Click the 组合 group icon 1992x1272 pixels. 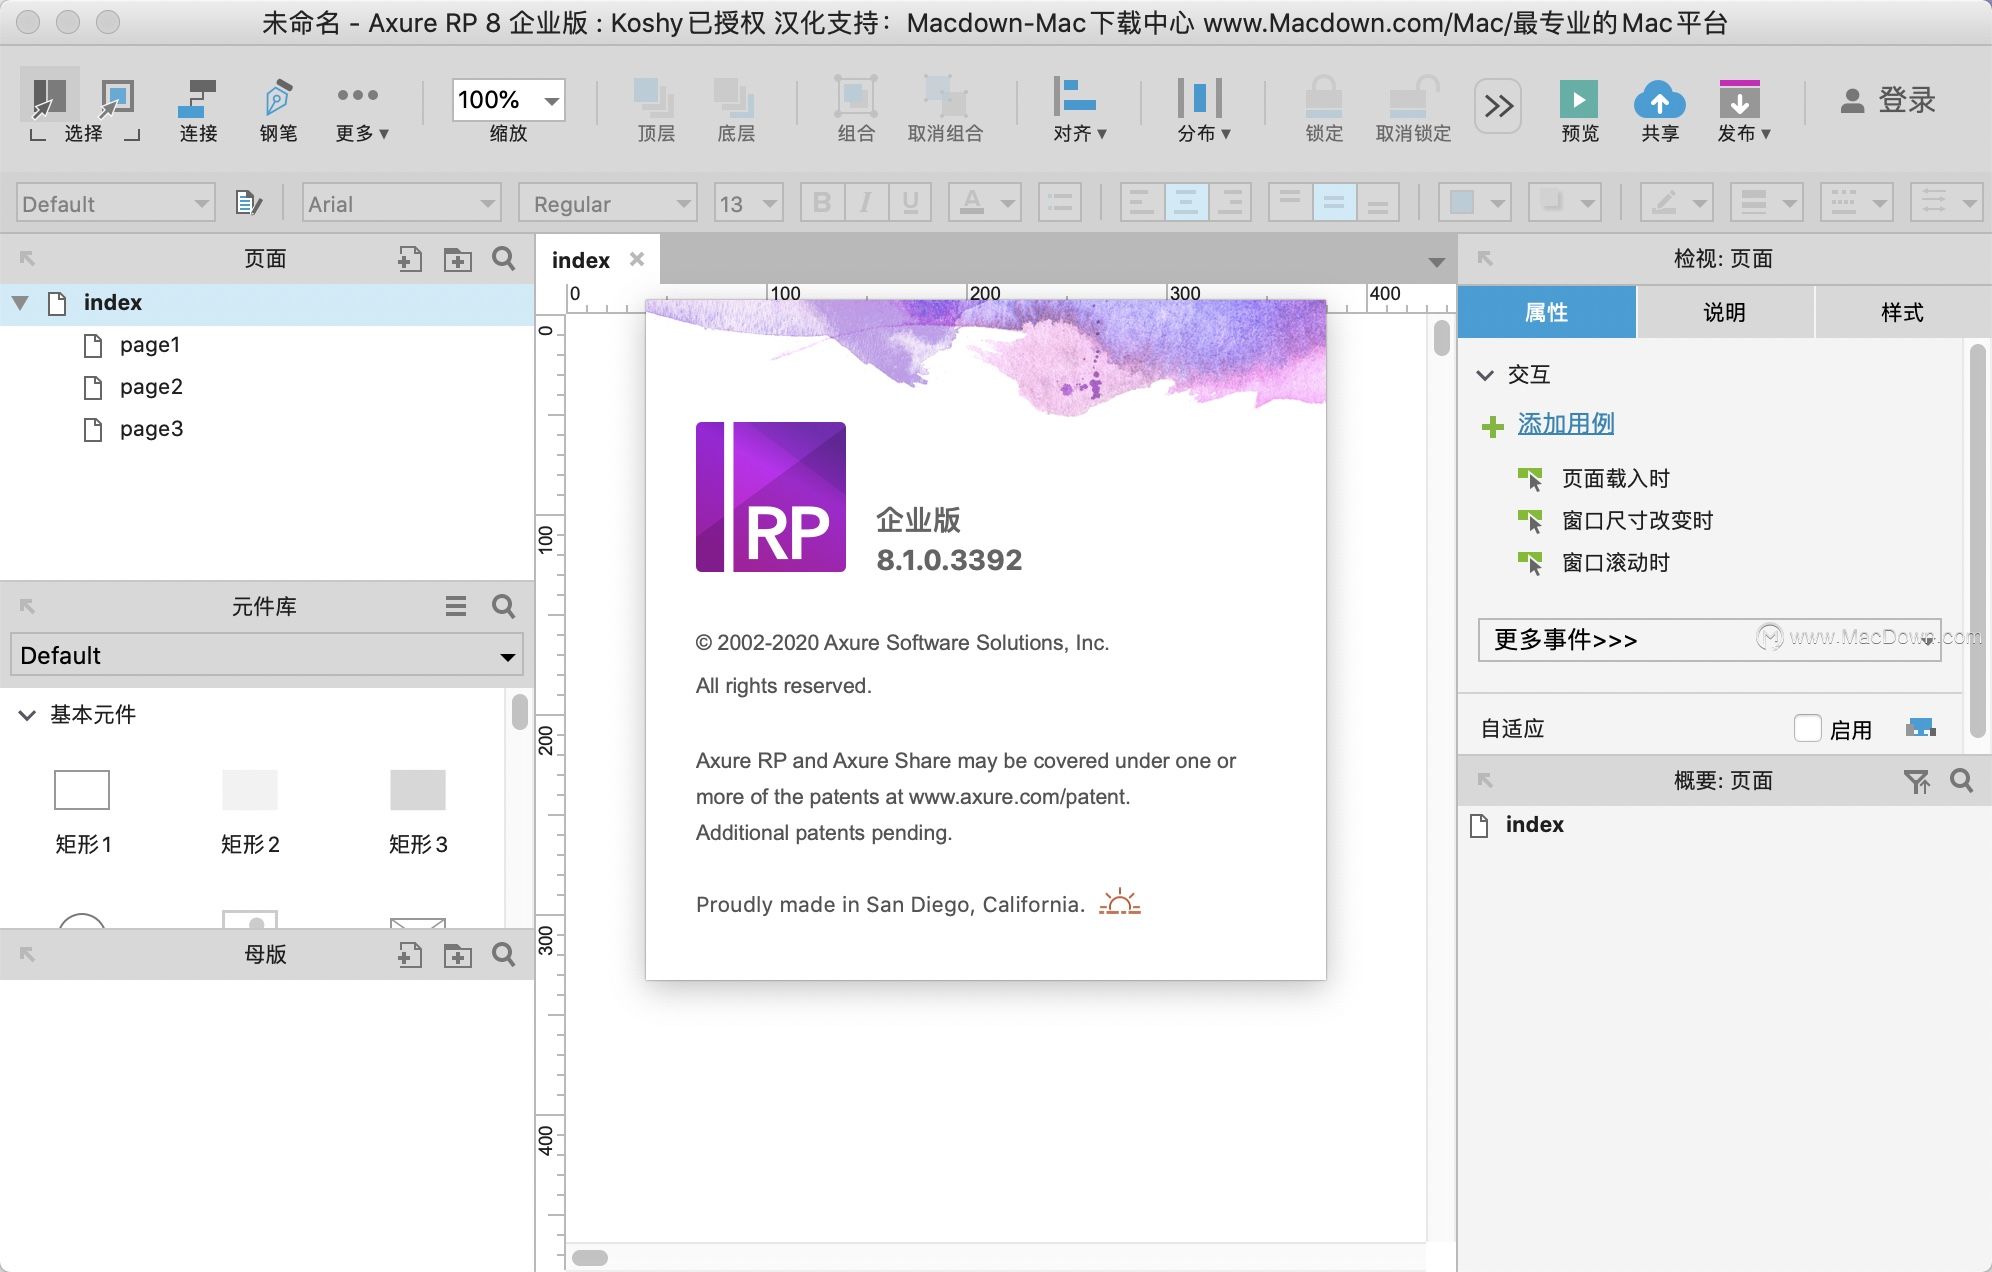[856, 98]
